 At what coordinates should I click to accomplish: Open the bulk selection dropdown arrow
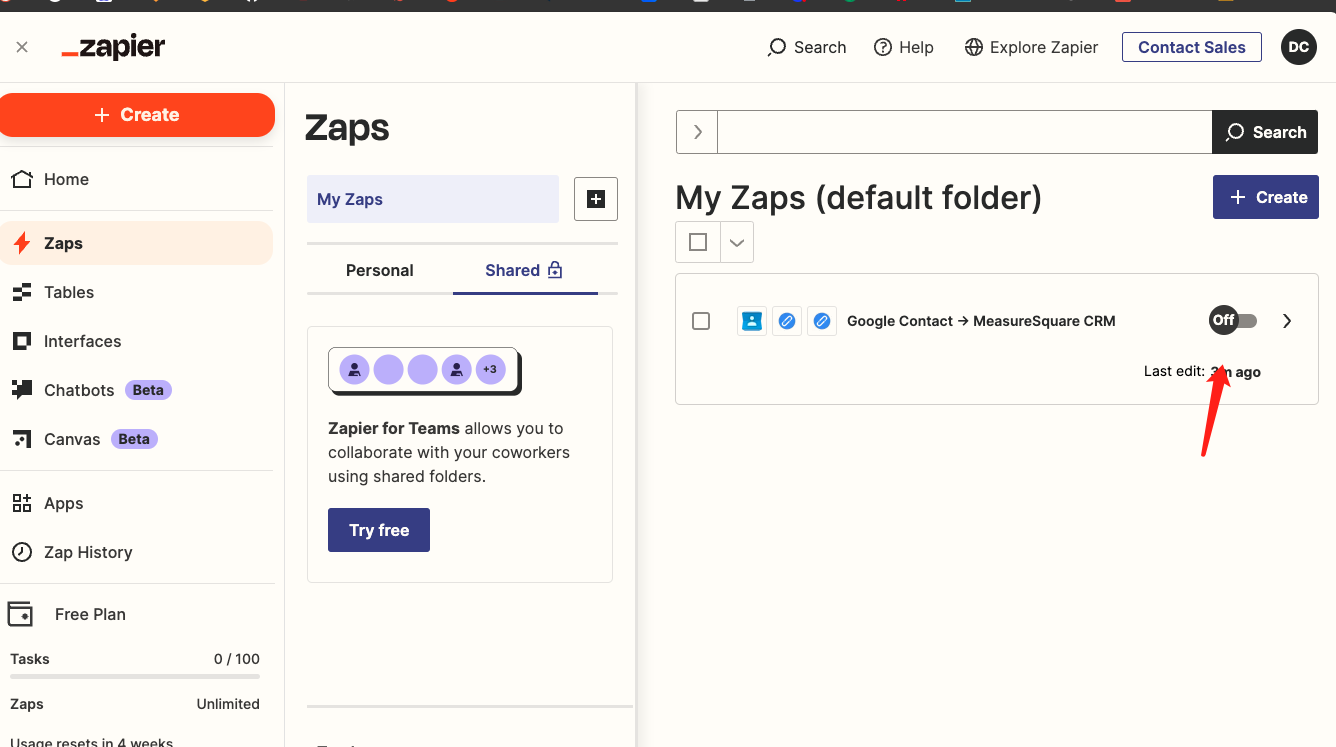pyautogui.click(x=737, y=242)
